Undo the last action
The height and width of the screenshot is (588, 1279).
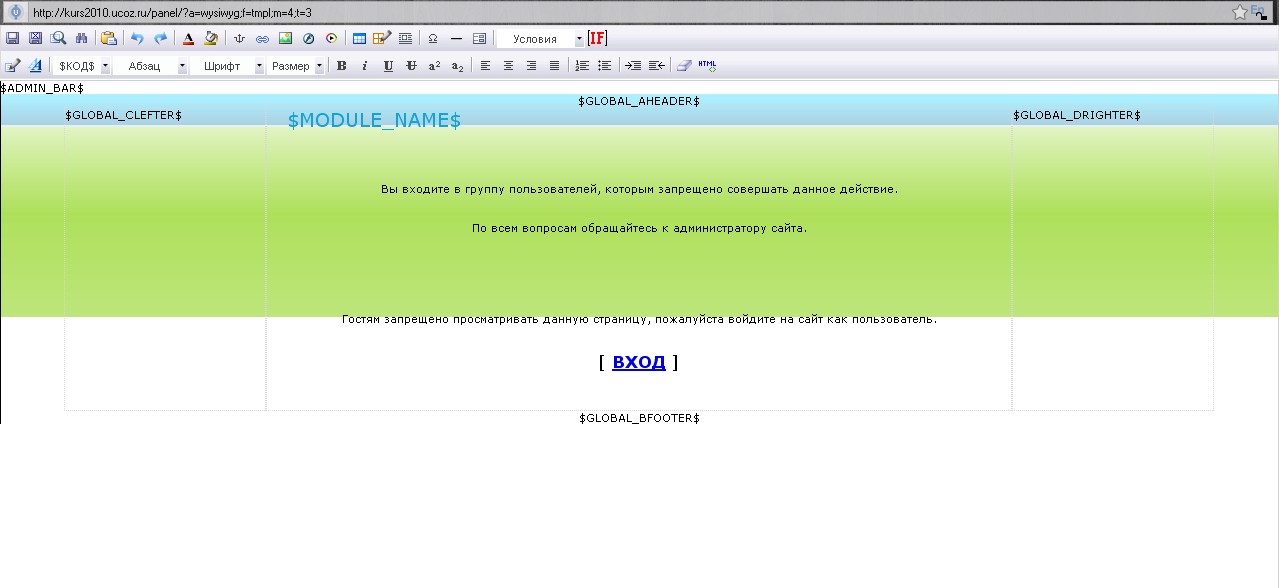(x=137, y=38)
